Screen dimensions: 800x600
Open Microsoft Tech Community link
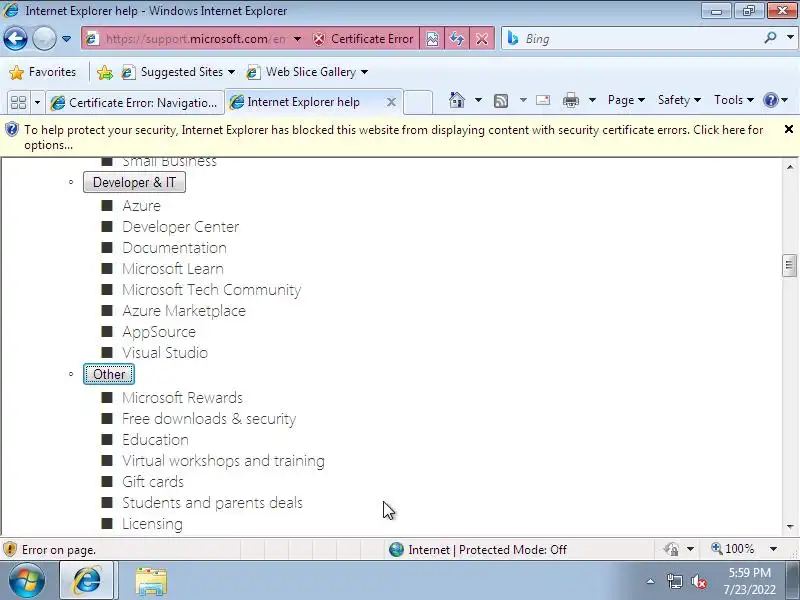pos(211,290)
